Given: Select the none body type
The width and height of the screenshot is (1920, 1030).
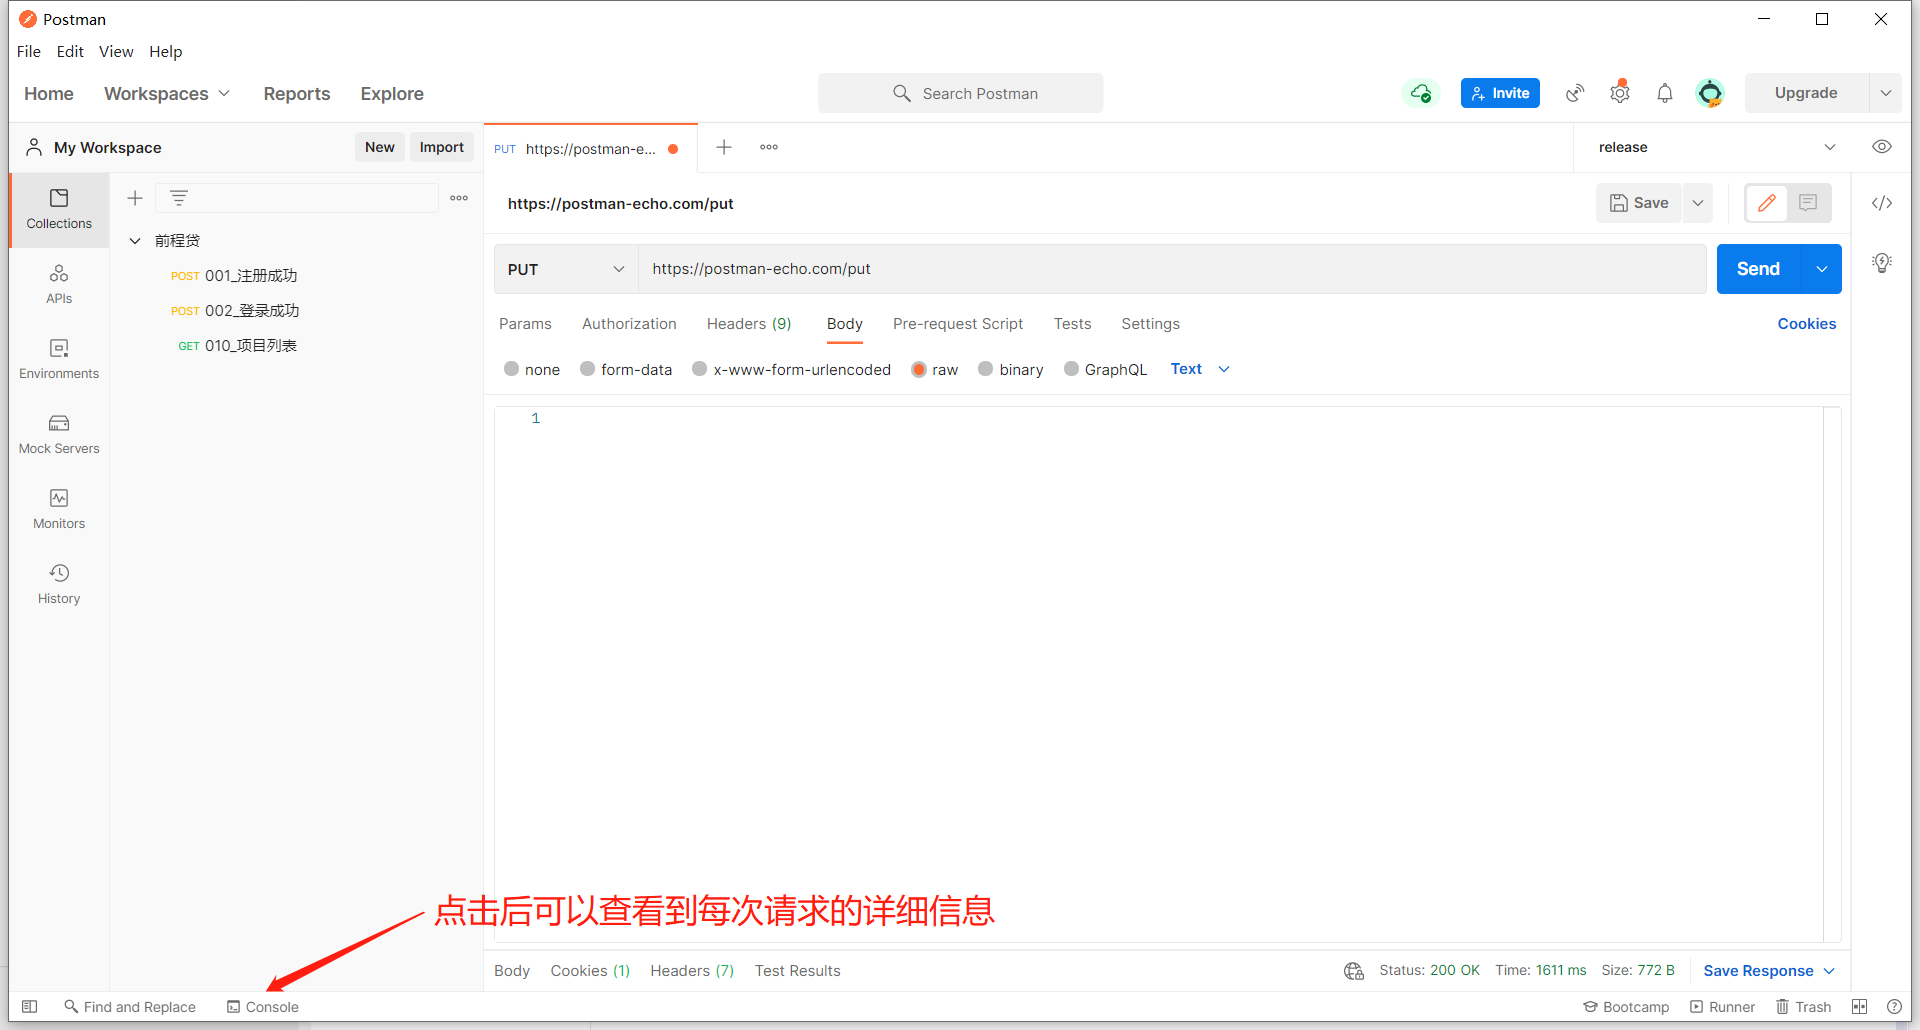Looking at the screenshot, I should point(532,369).
